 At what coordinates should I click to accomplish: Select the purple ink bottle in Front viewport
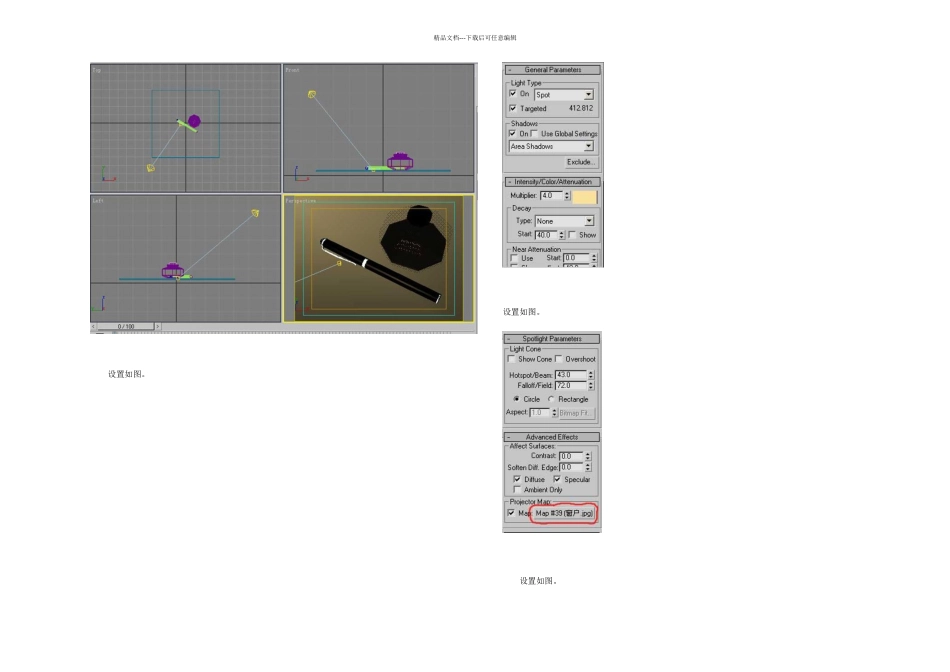tap(400, 161)
